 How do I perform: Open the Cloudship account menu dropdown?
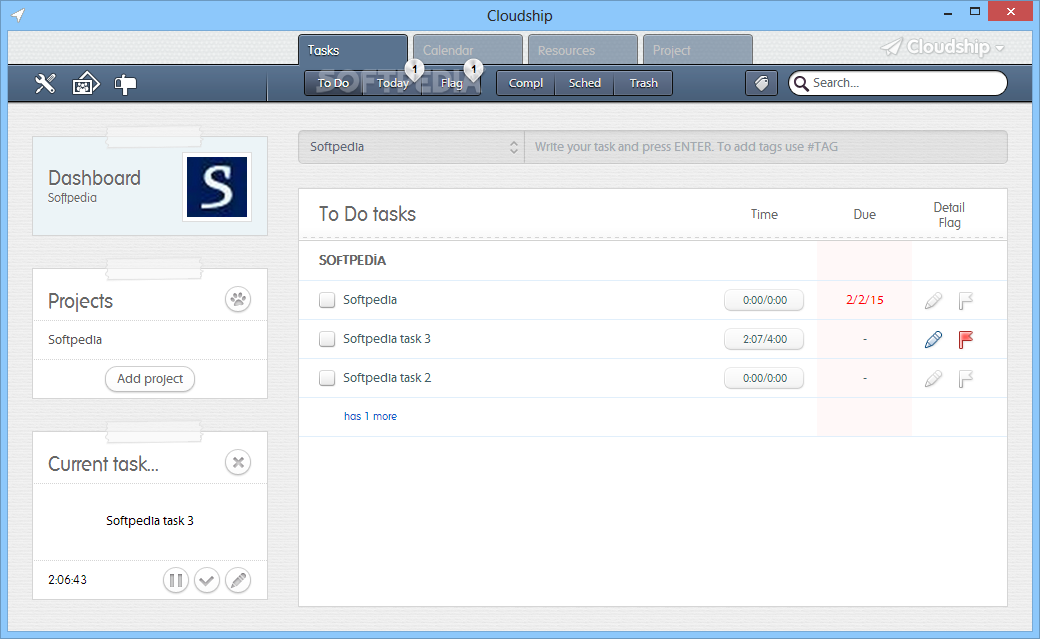point(942,46)
